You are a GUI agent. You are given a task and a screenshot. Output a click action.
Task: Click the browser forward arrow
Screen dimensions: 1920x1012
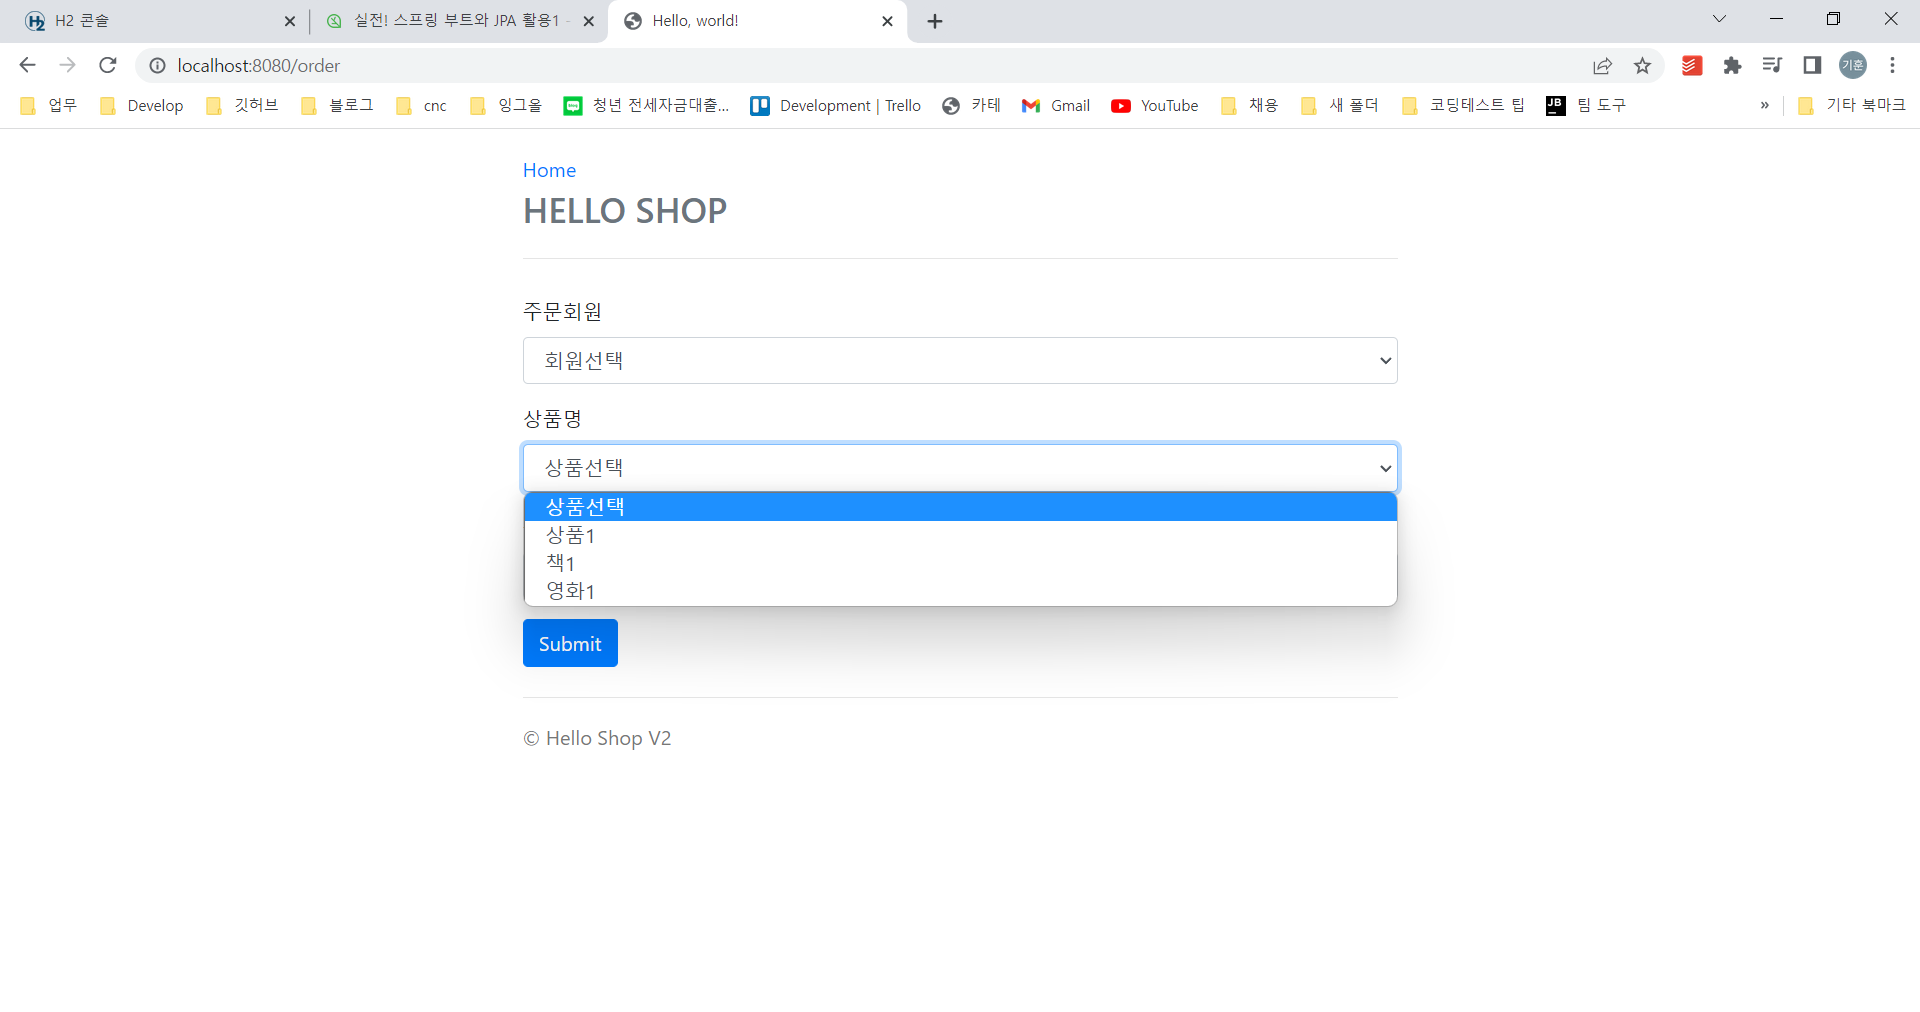pos(67,65)
